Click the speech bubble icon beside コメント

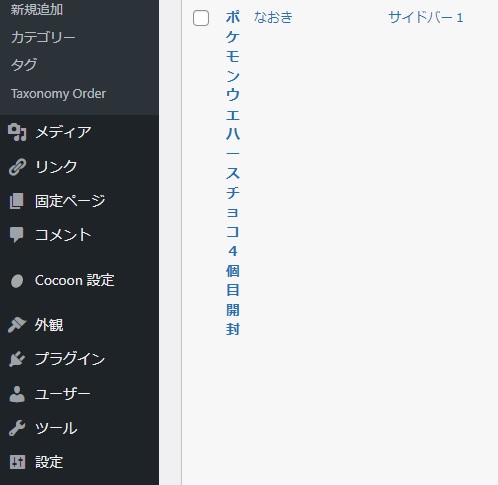coord(17,235)
